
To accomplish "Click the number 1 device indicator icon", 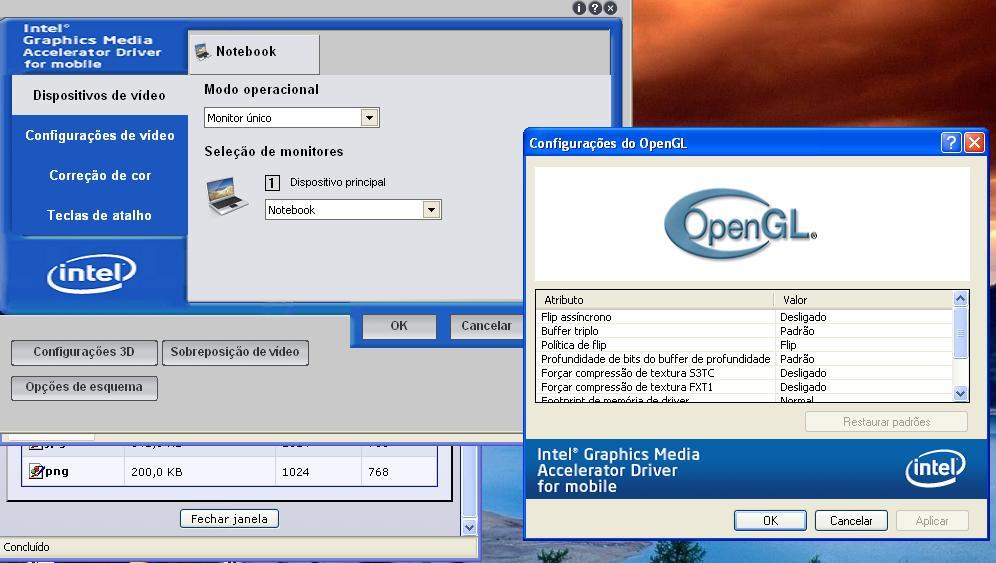I will (272, 183).
